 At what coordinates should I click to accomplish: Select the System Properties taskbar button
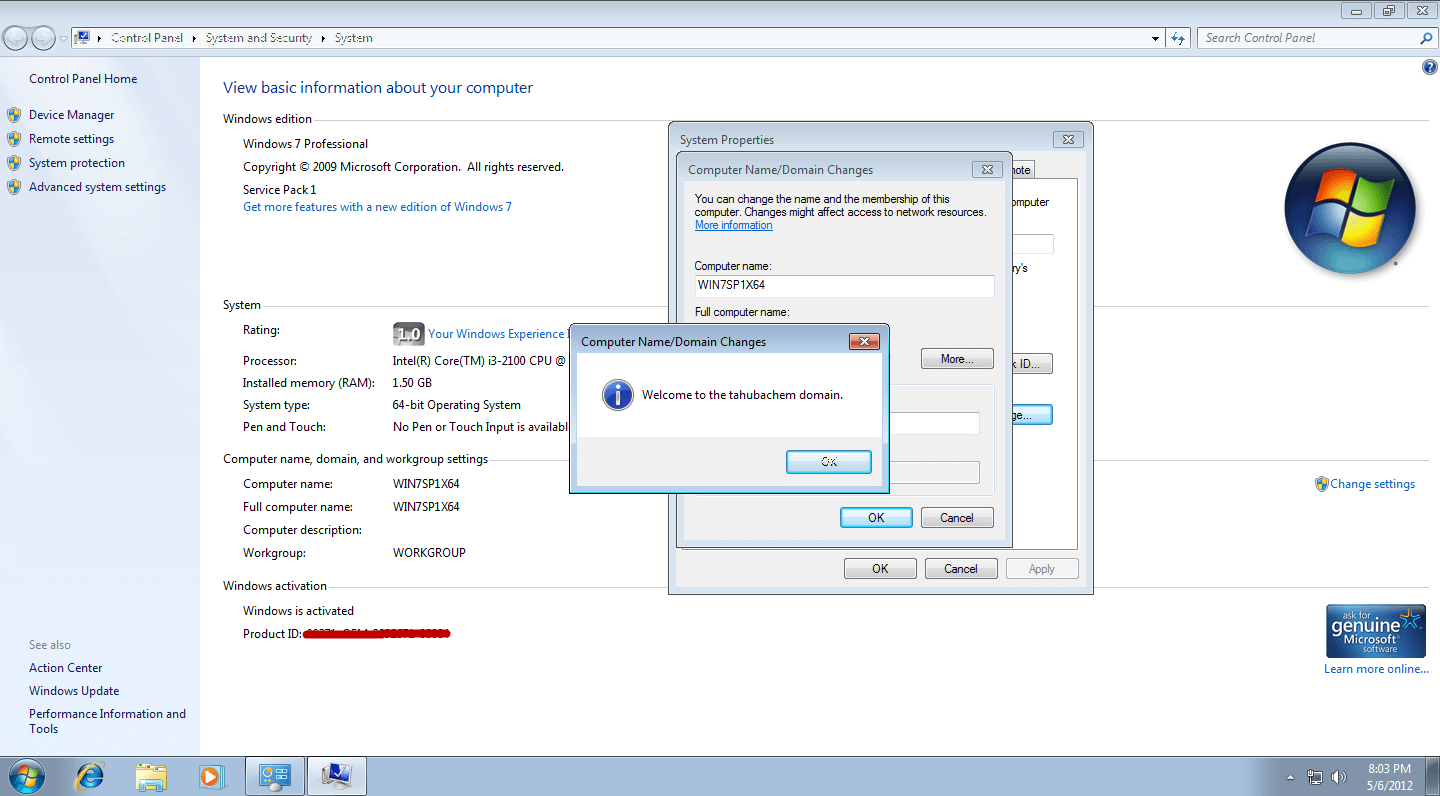point(336,776)
